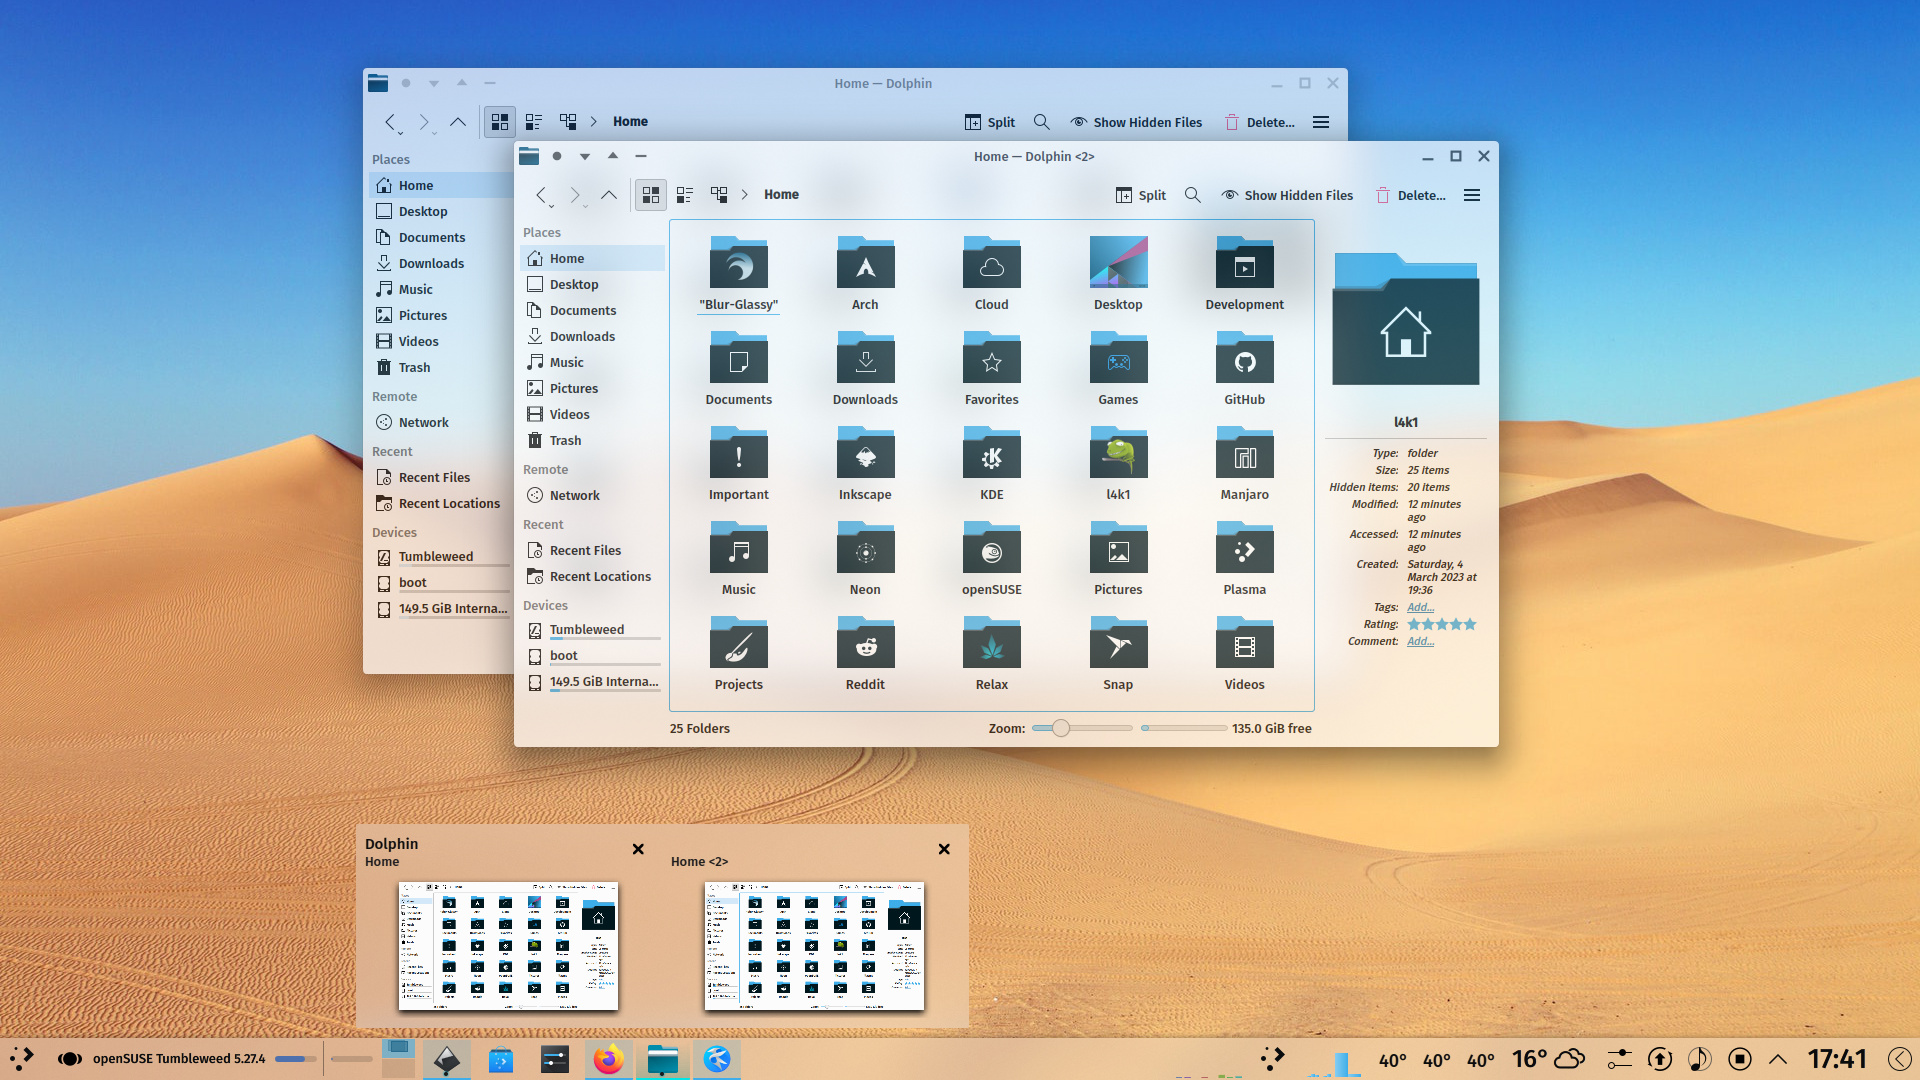Viewport: 1920px width, 1080px height.
Task: Open the Inkscape folder
Action: click(865, 462)
